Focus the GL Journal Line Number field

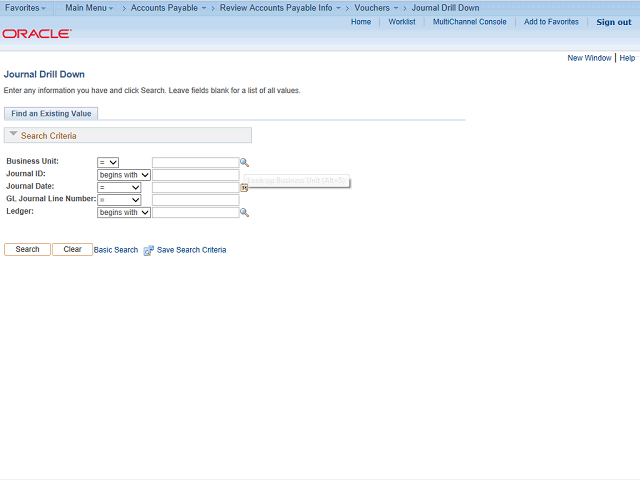click(196, 200)
